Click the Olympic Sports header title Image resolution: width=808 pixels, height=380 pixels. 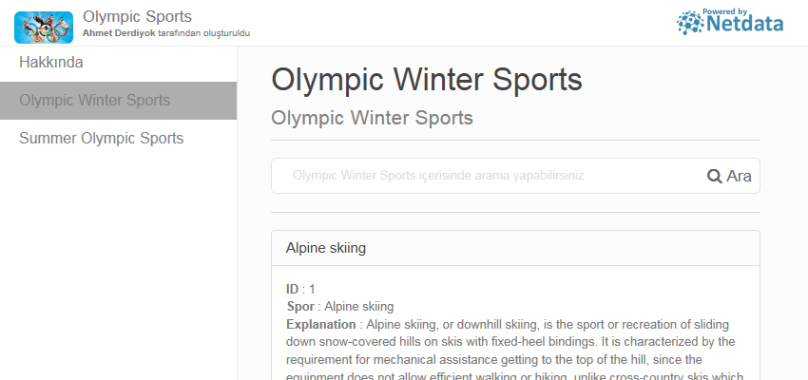coord(137,16)
